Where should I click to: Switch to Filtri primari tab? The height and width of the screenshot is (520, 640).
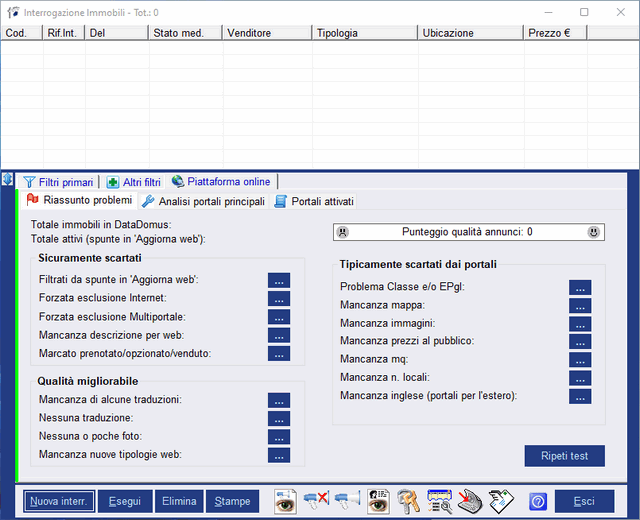click(x=58, y=182)
